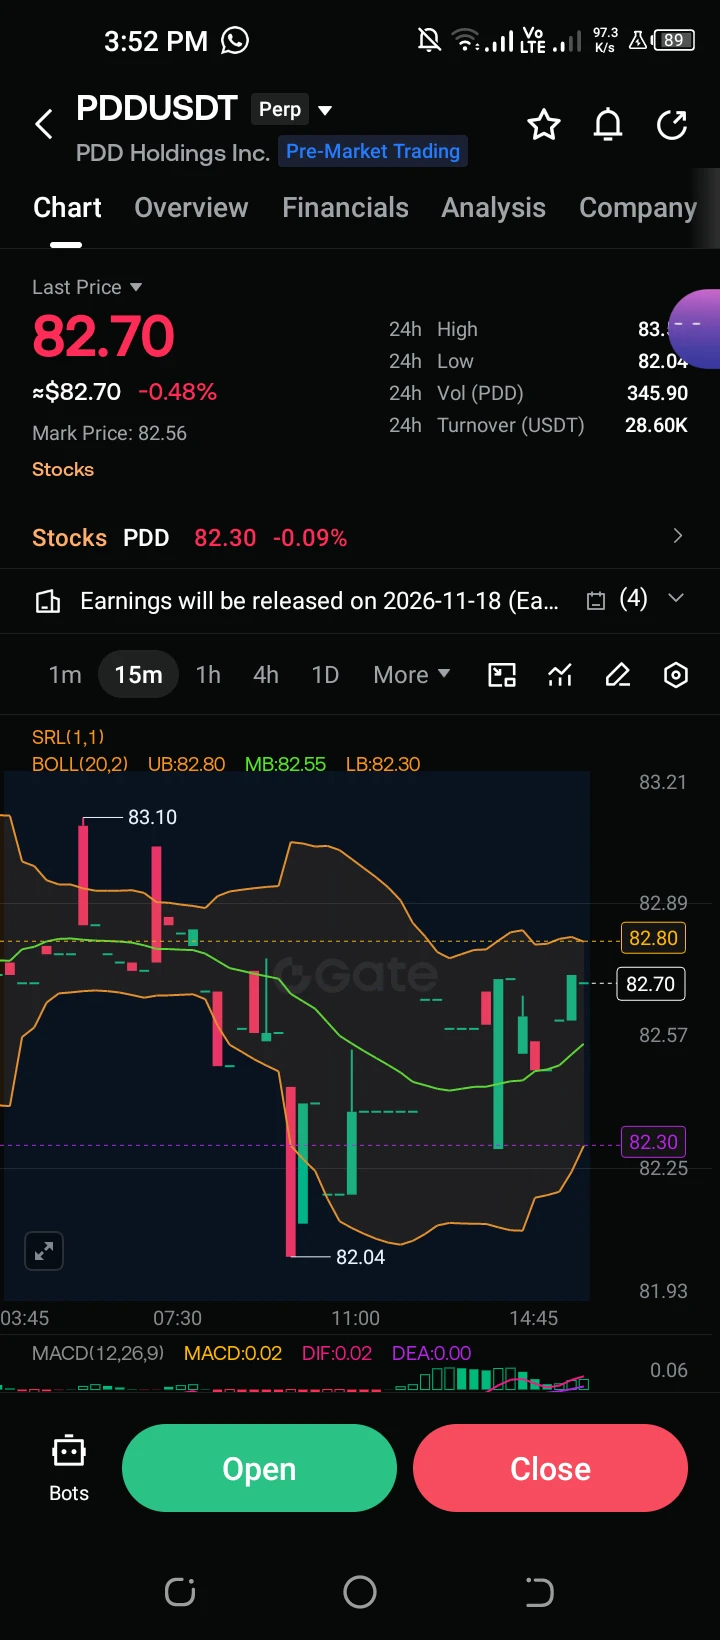Tap the 24h Turnover (USDT) value 28.60K

click(656, 425)
